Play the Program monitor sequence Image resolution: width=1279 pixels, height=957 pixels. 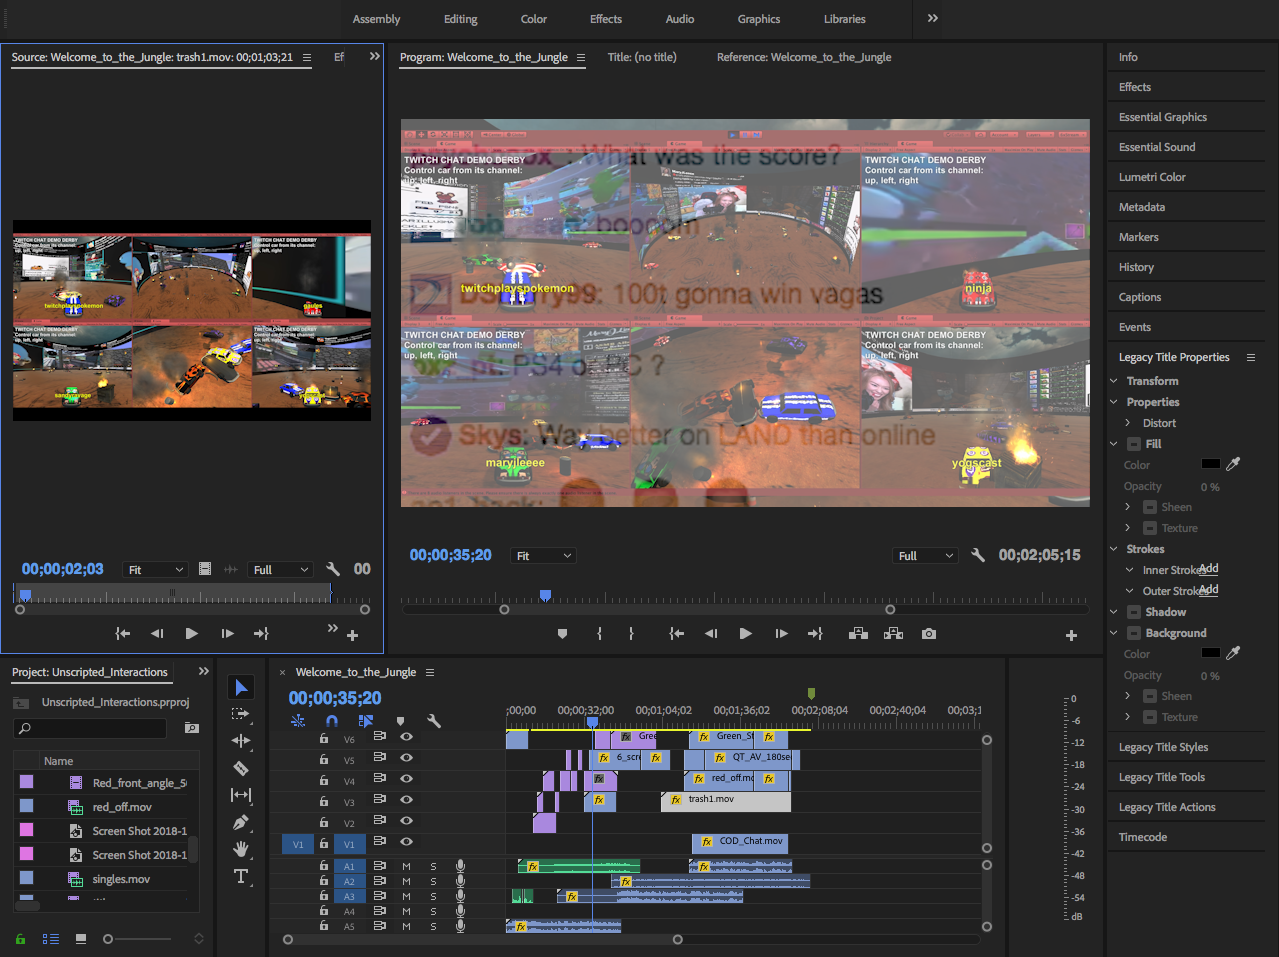tap(745, 634)
